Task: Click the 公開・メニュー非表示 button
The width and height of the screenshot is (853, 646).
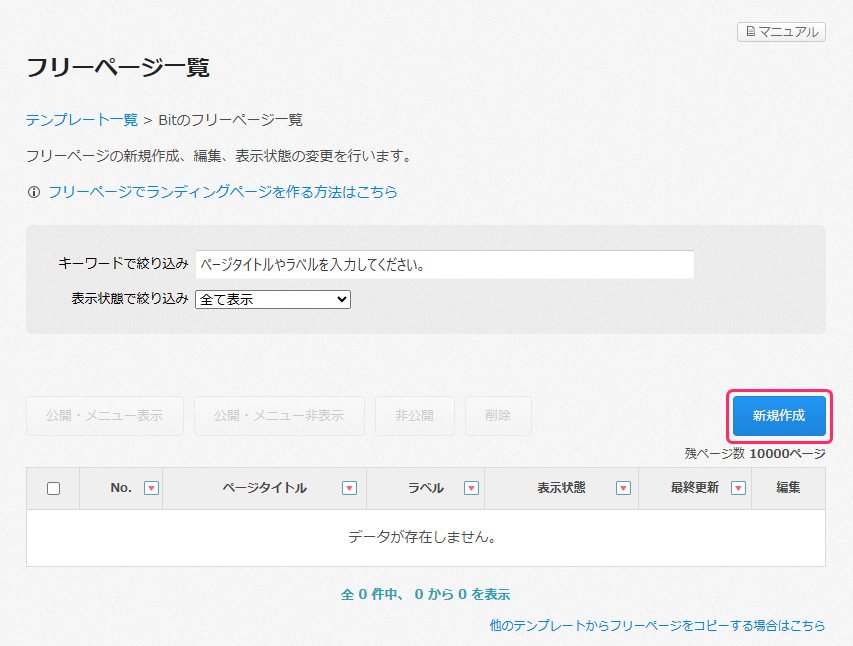Action: [279, 416]
